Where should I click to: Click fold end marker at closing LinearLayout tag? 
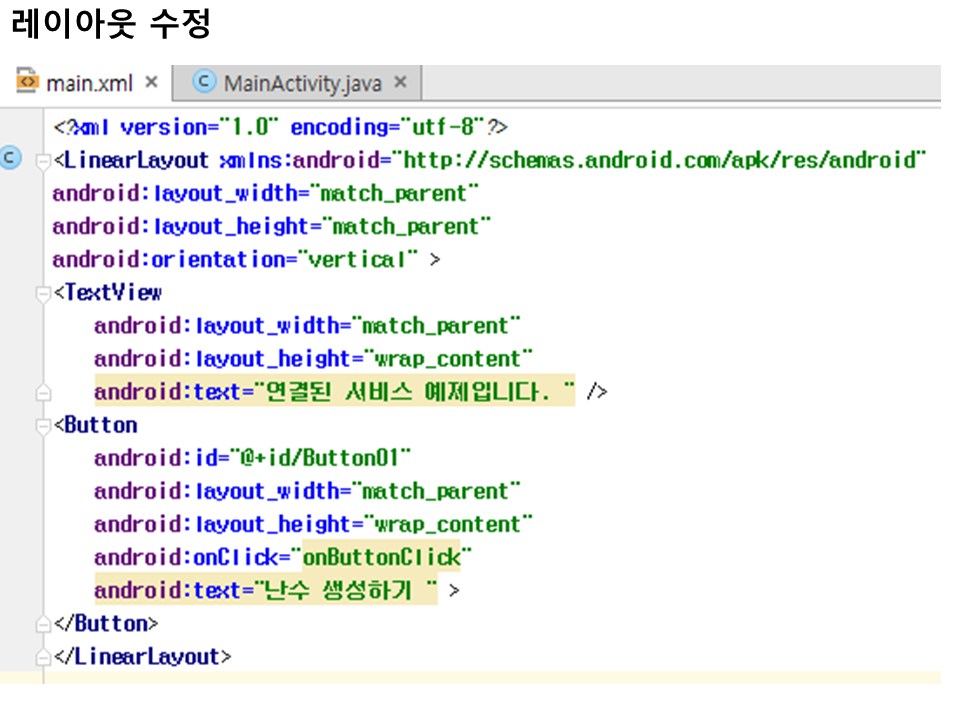pyautogui.click(x=43, y=658)
